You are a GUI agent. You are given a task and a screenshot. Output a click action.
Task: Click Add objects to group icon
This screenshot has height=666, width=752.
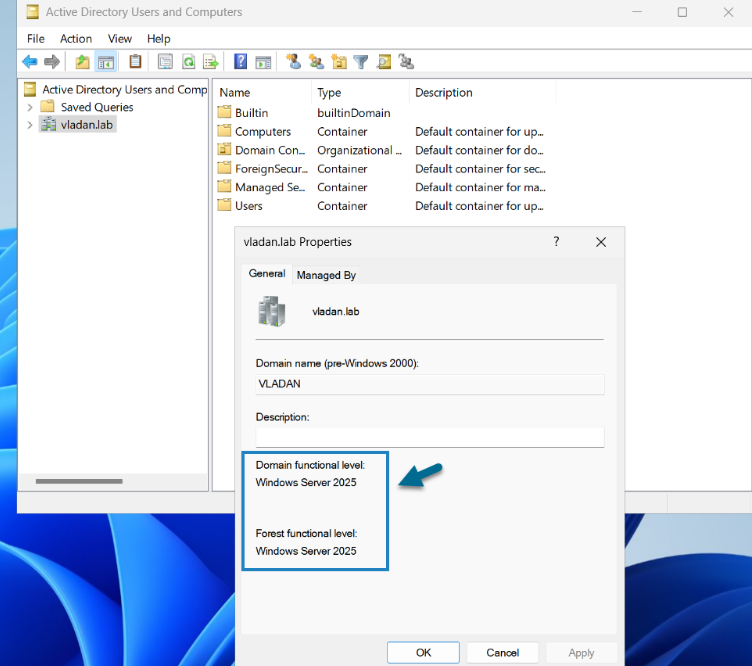tap(406, 61)
